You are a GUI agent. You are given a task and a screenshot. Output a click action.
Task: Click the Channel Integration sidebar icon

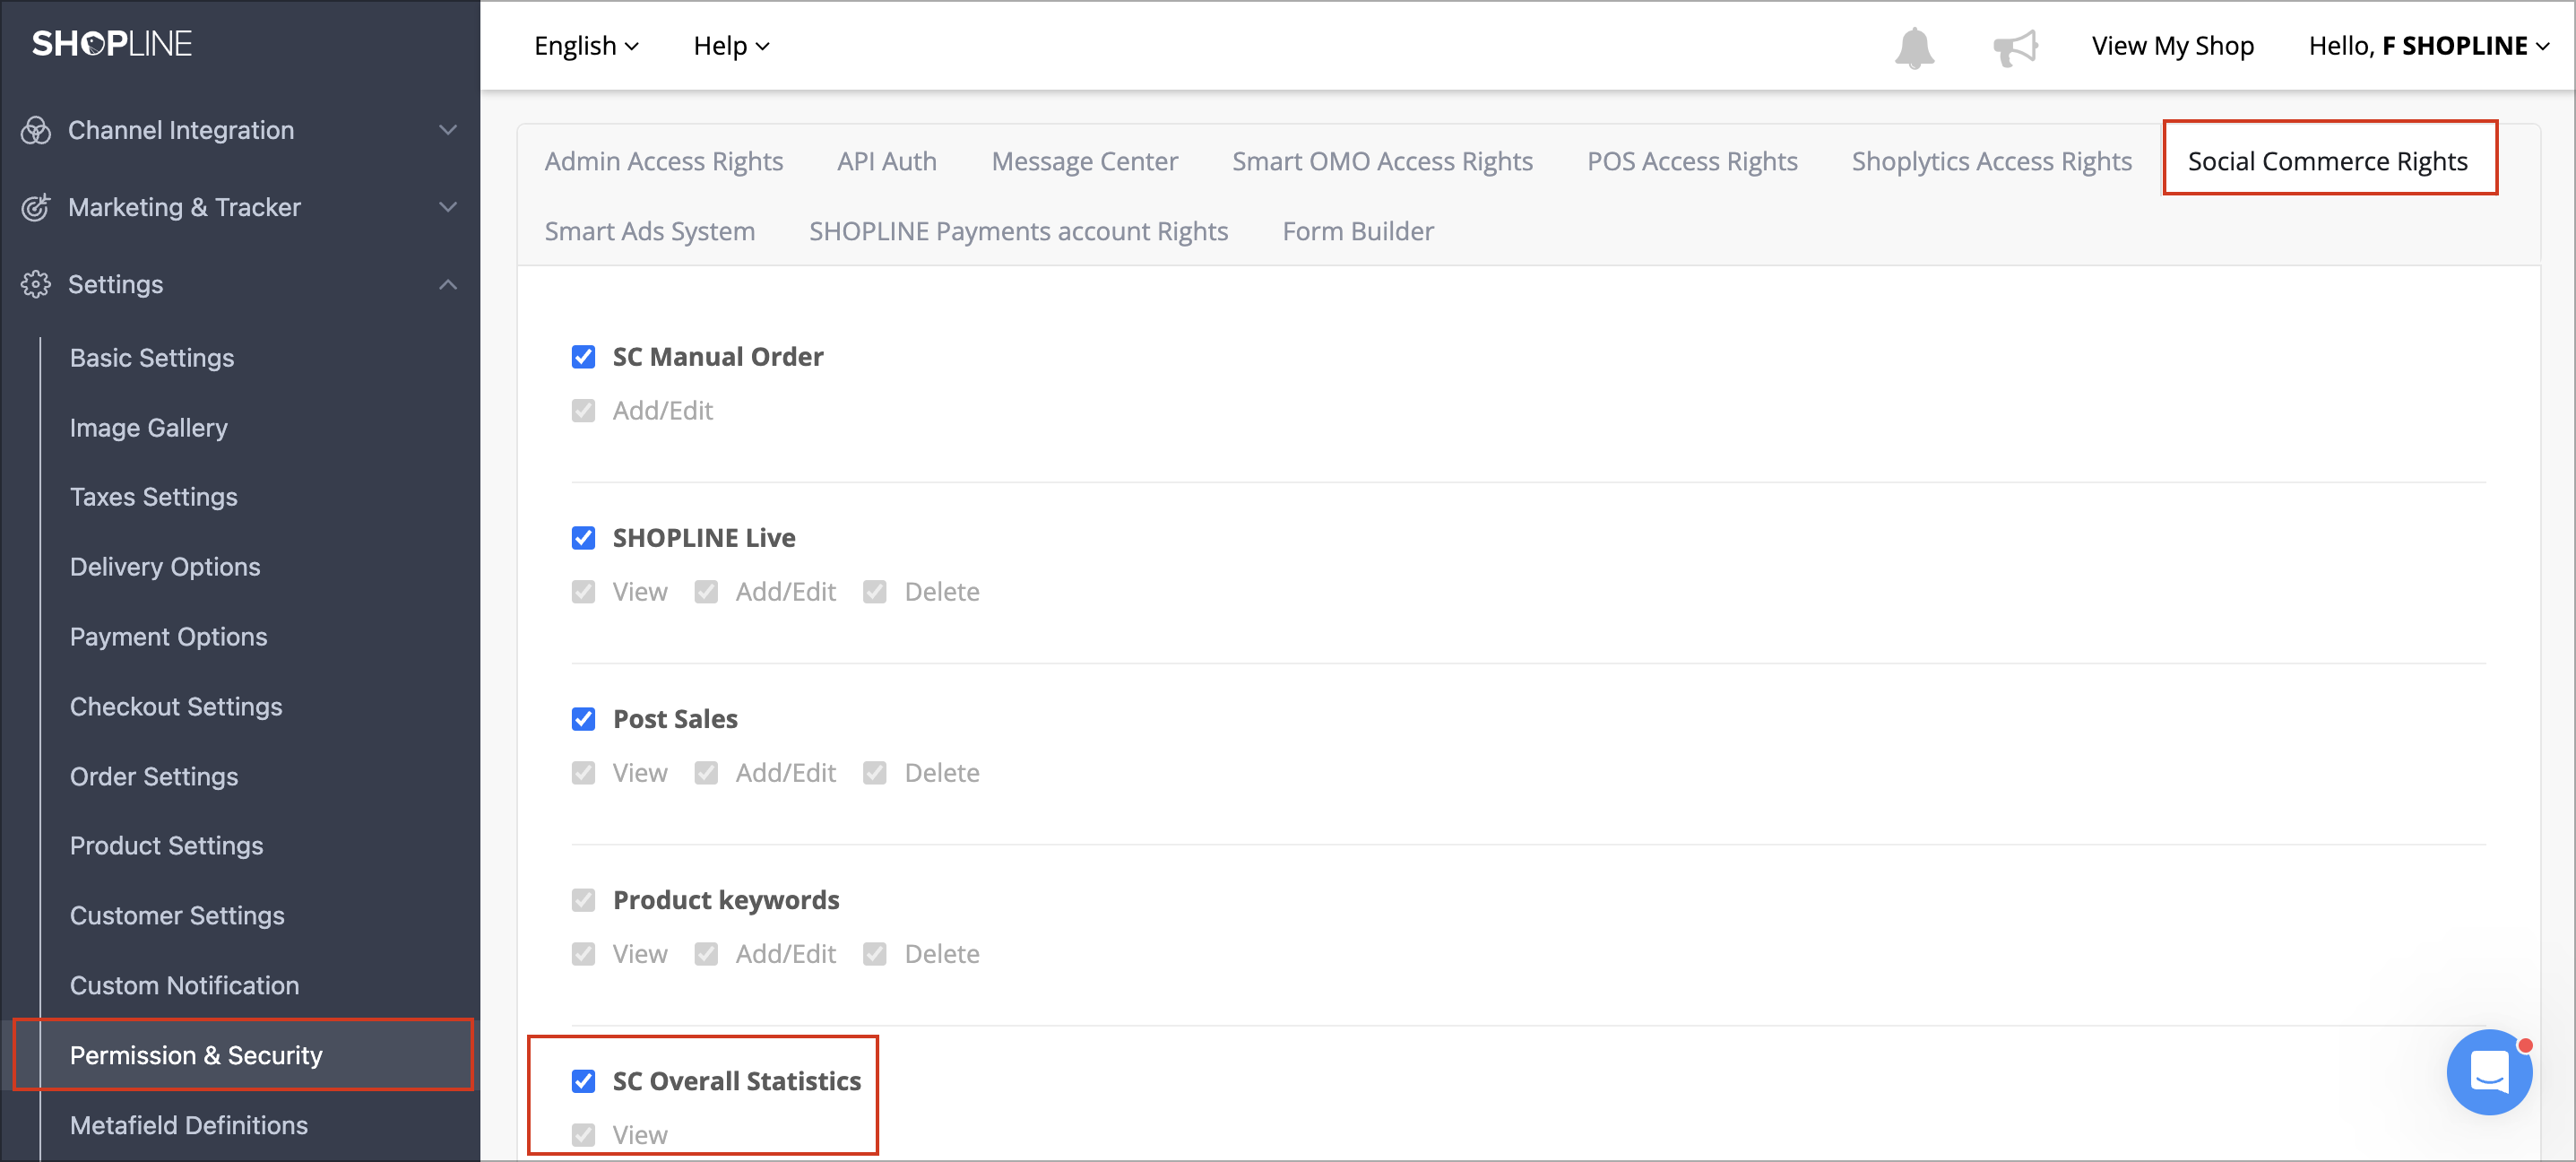tap(36, 130)
